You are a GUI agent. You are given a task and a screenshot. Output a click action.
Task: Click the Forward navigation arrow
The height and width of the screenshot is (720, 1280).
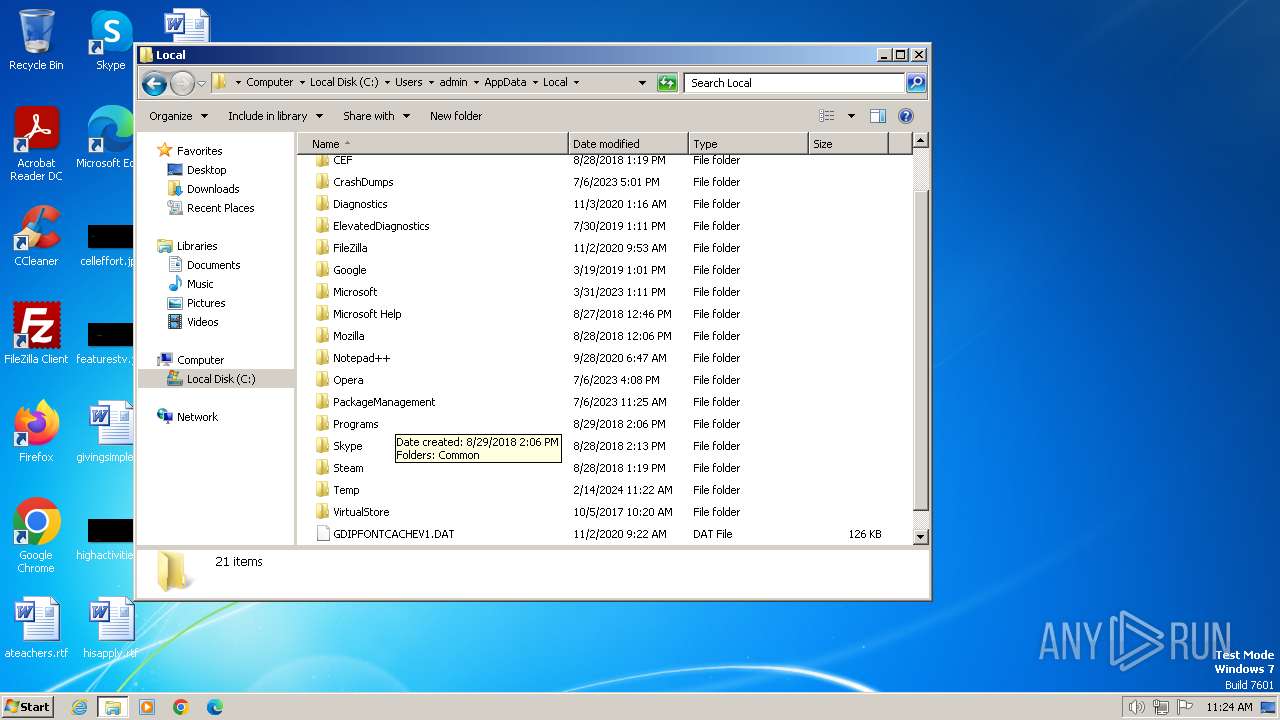point(182,83)
